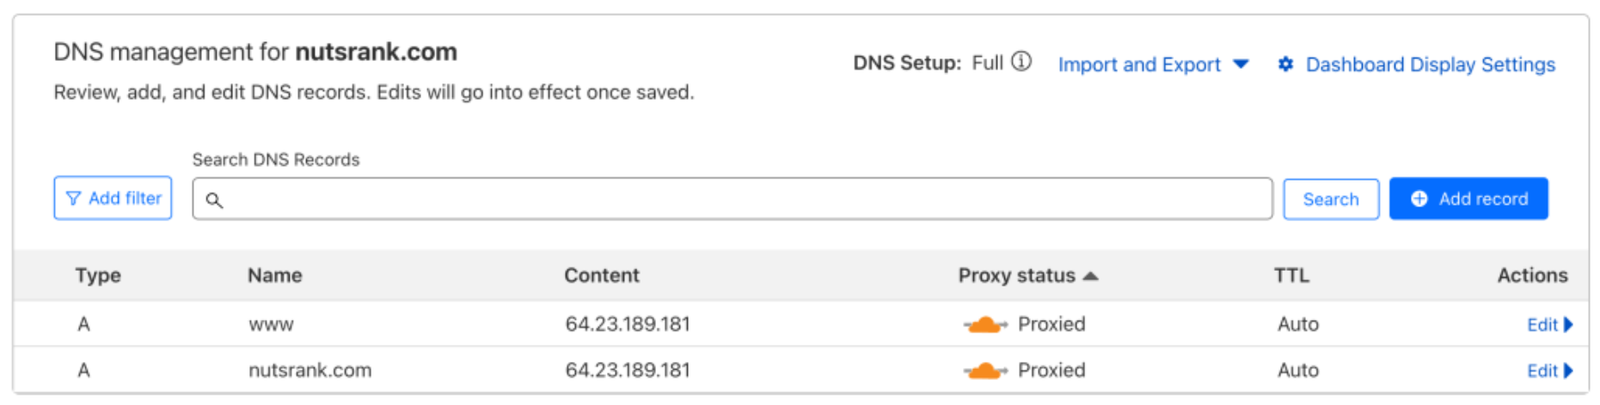Click the magnifier icon in search box

pyautogui.click(x=214, y=200)
